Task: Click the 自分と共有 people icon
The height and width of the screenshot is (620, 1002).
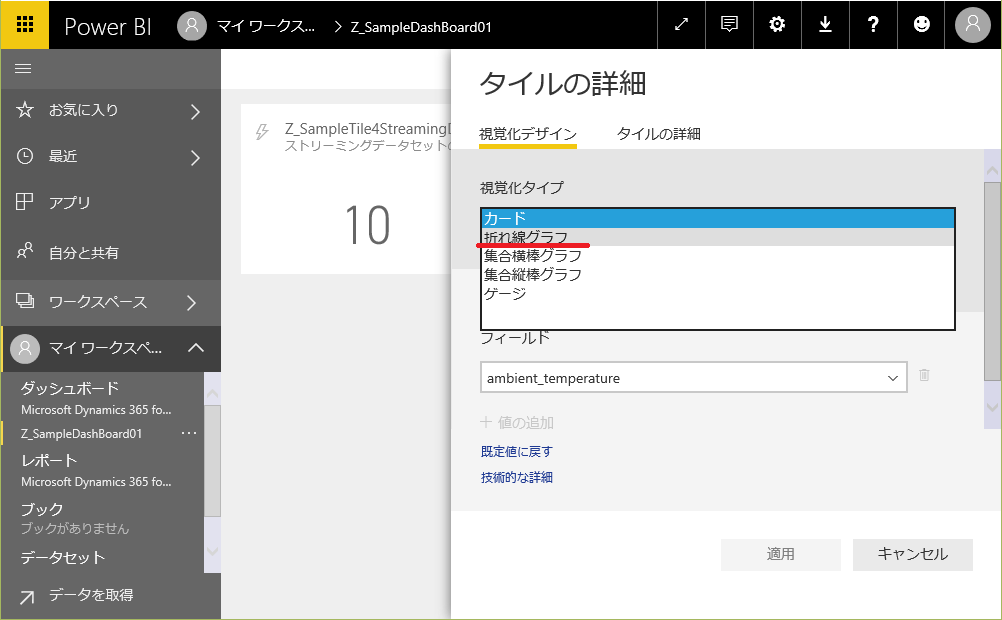Action: (24, 251)
